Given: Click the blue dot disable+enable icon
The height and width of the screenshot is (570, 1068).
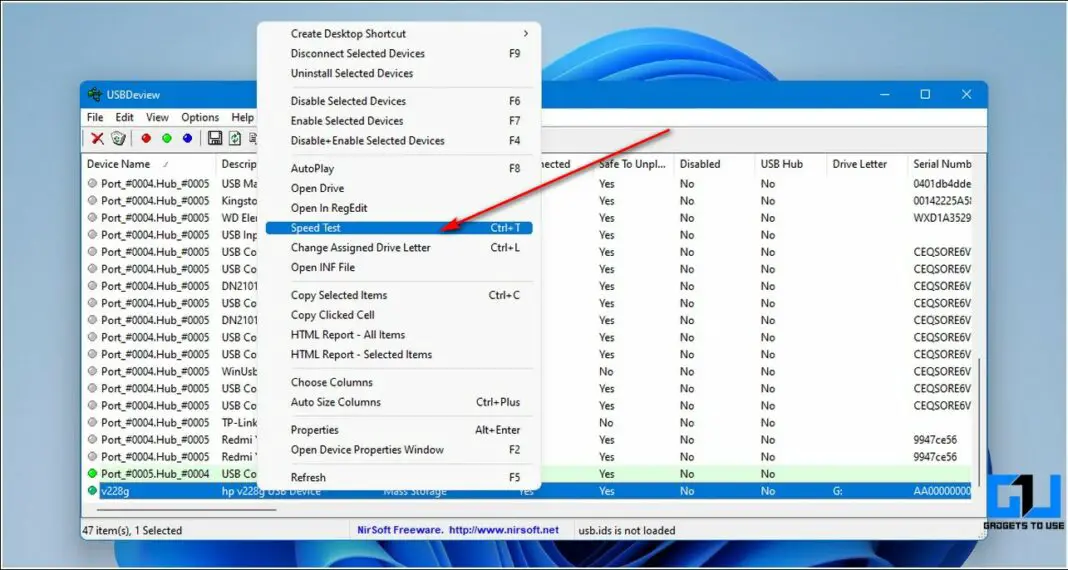Looking at the screenshot, I should click(x=187, y=139).
